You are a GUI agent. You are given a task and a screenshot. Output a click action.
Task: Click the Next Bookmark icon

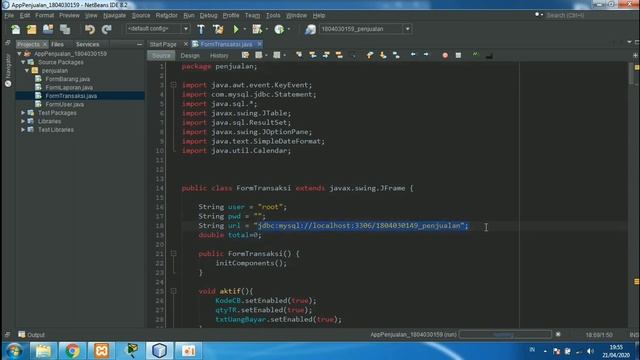(383, 55)
